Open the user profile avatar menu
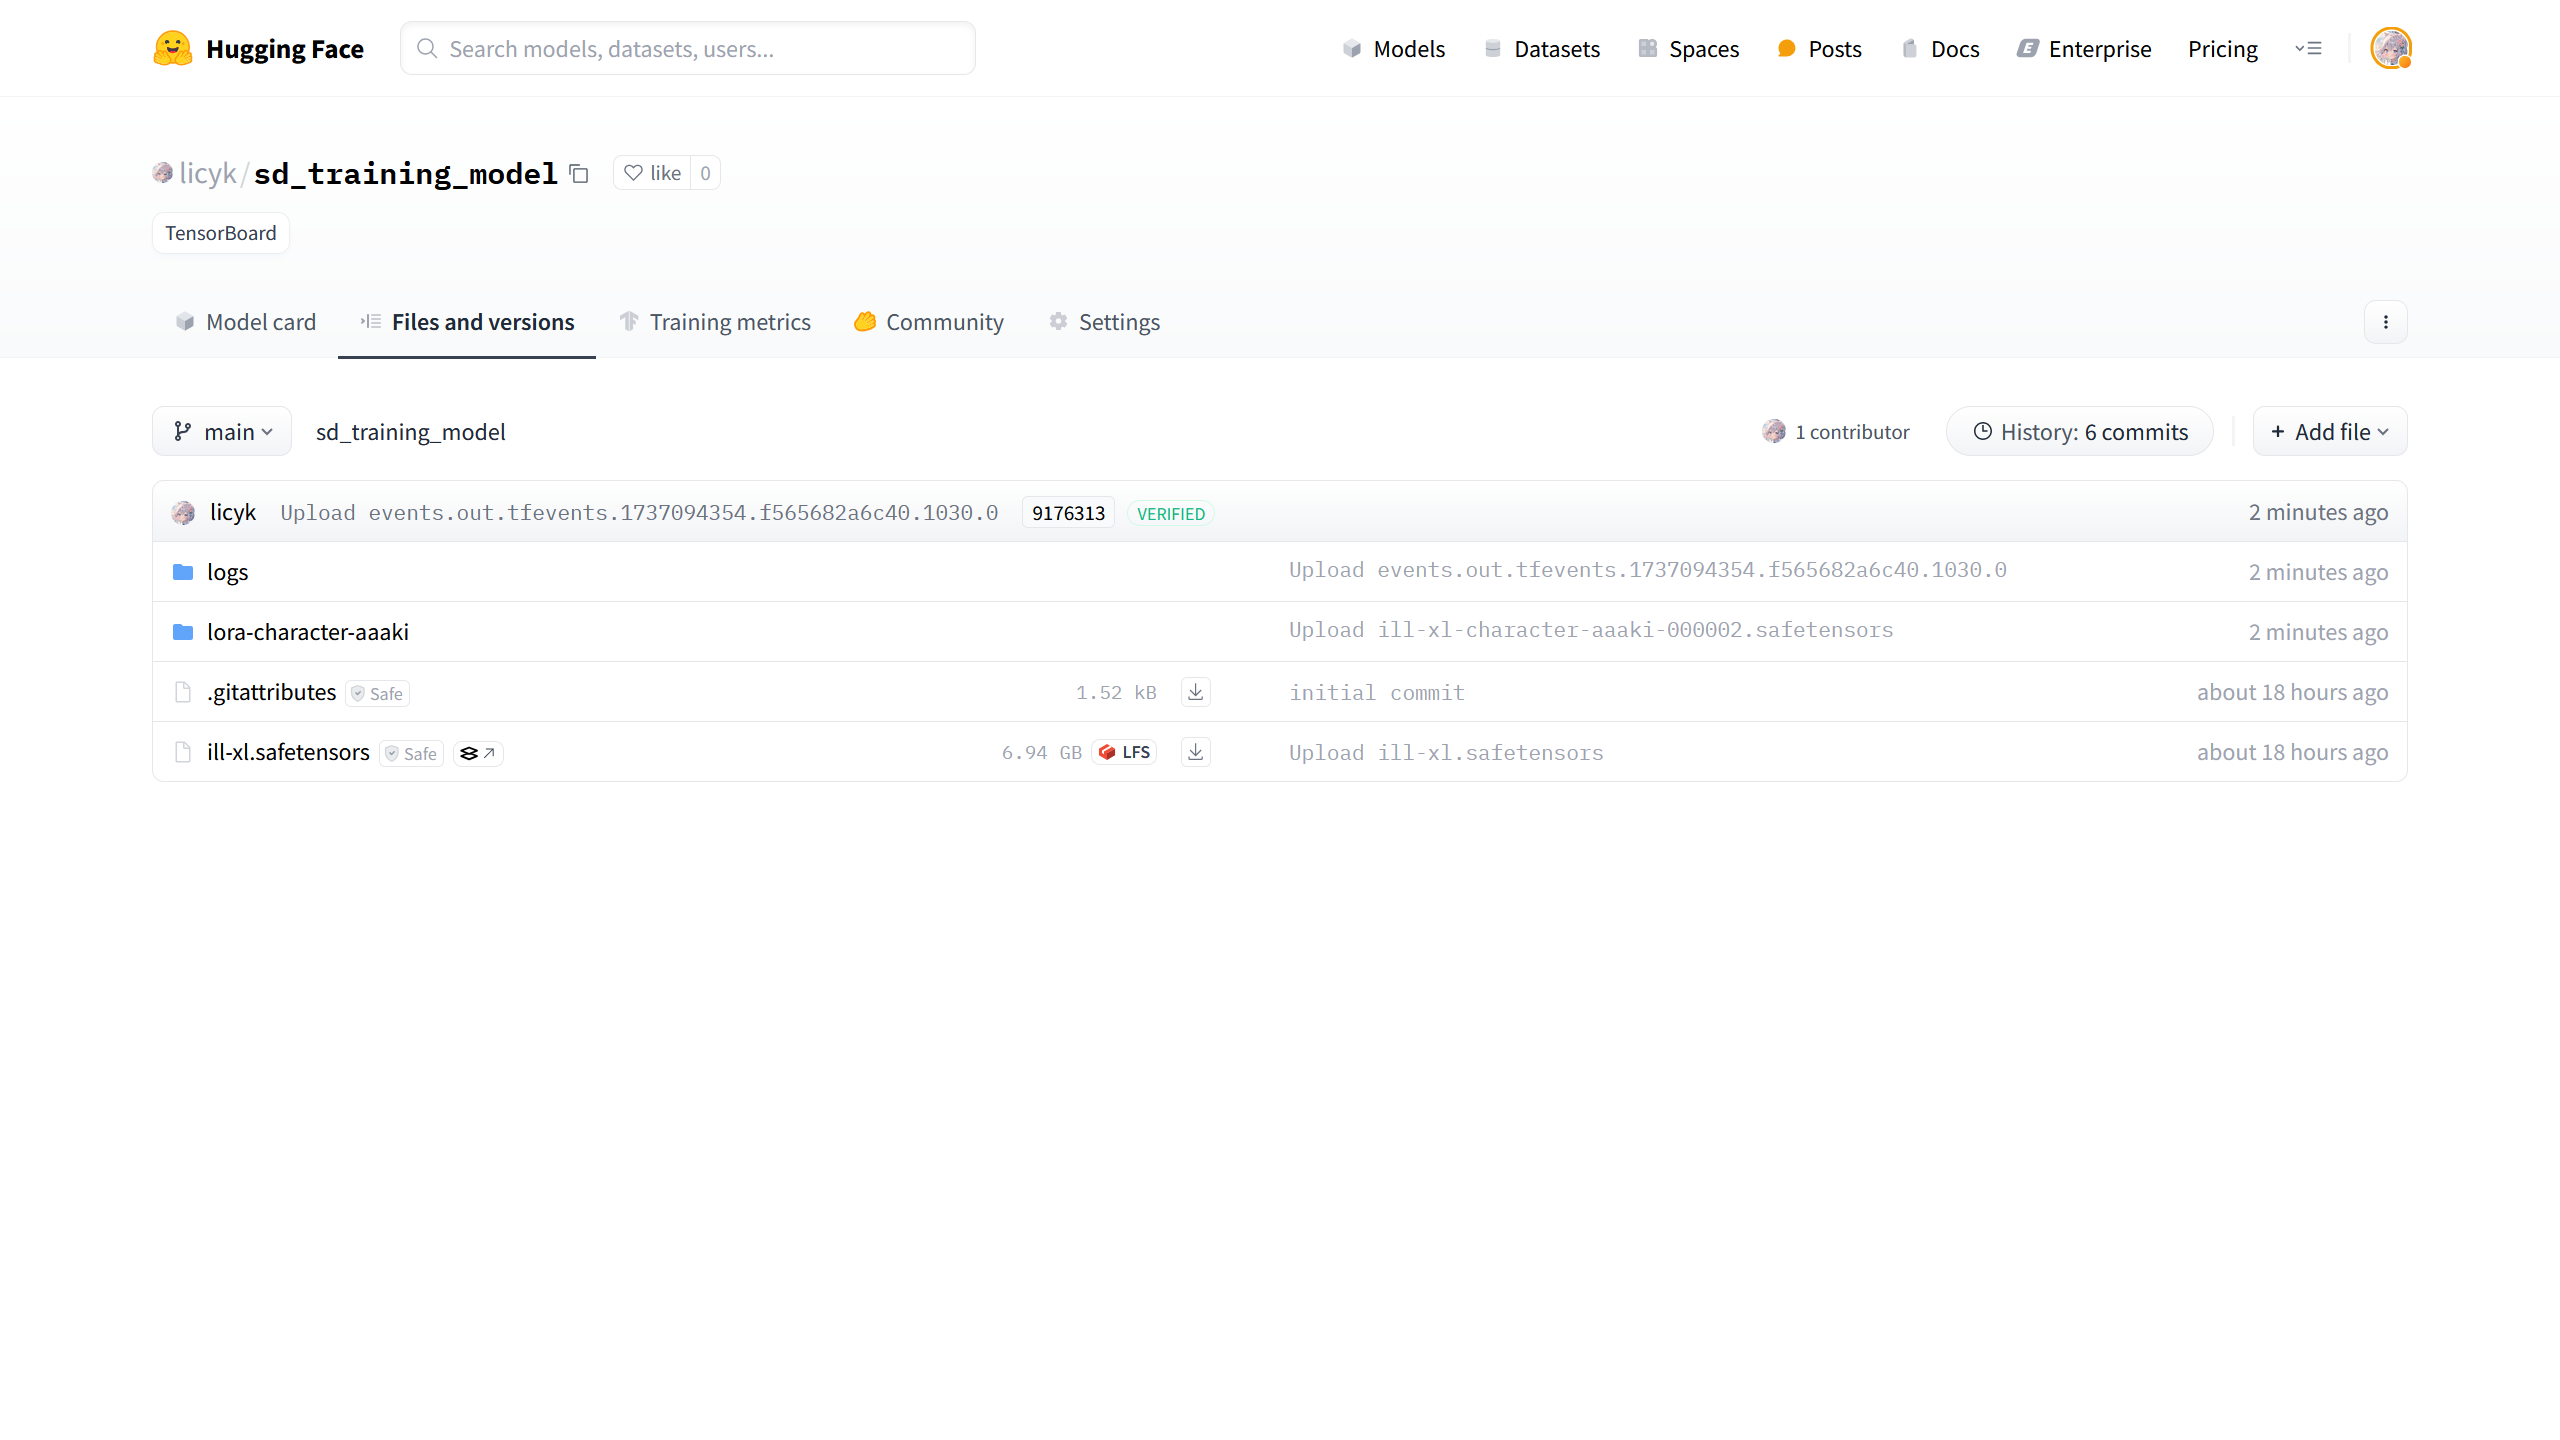Image resolution: width=2560 pixels, height=1440 pixels. [2390, 48]
